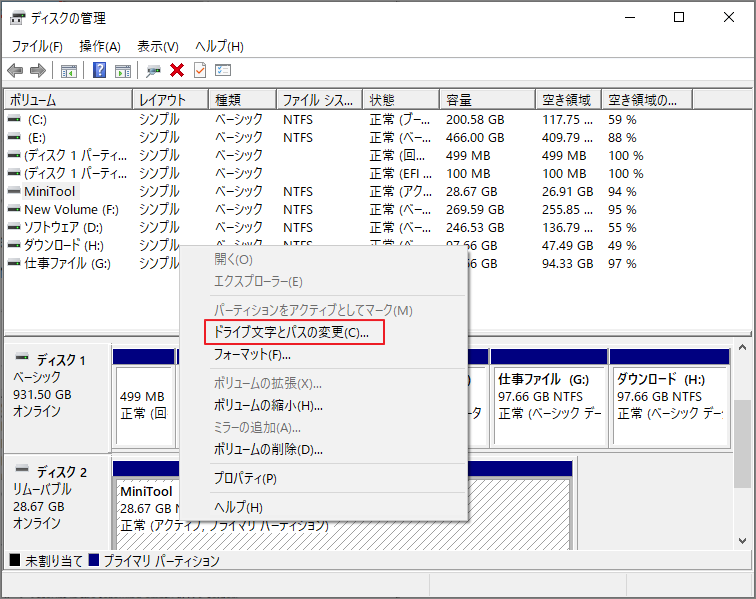The height and width of the screenshot is (599, 756).
Task: Click drive icon beside ダウンロード (H:)
Action: point(14,245)
